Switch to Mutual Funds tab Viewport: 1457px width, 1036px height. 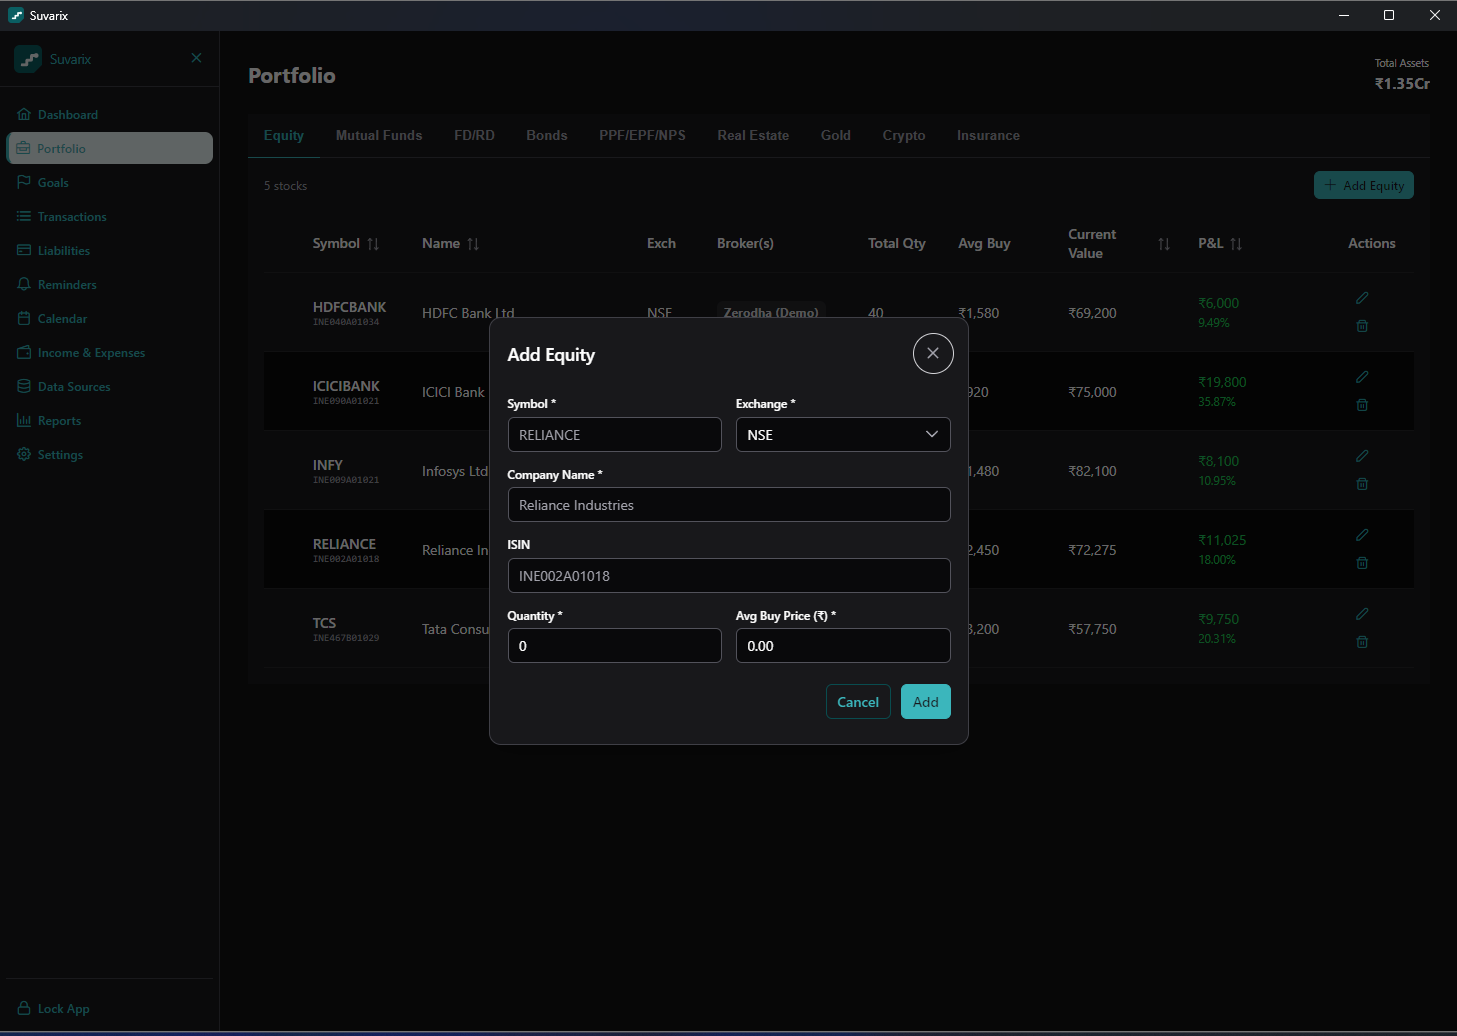[379, 135]
